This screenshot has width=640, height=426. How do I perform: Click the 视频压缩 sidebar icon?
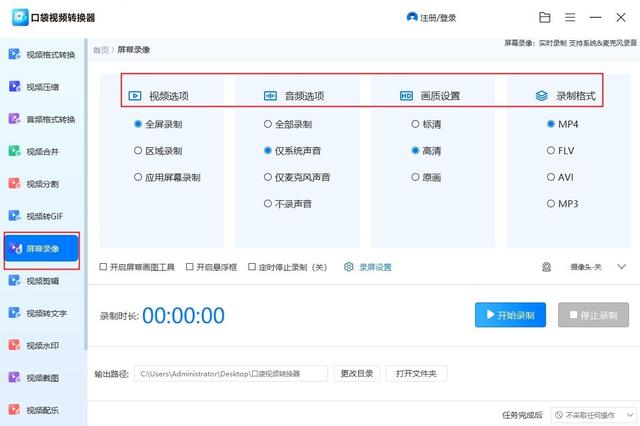pos(14,86)
